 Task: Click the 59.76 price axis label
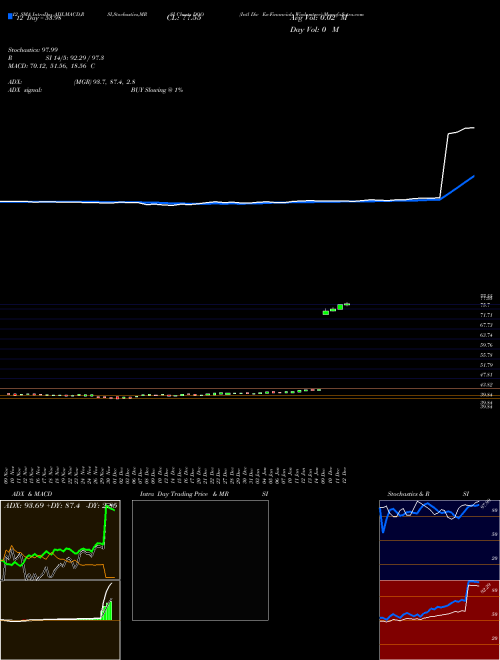pyautogui.click(x=486, y=345)
